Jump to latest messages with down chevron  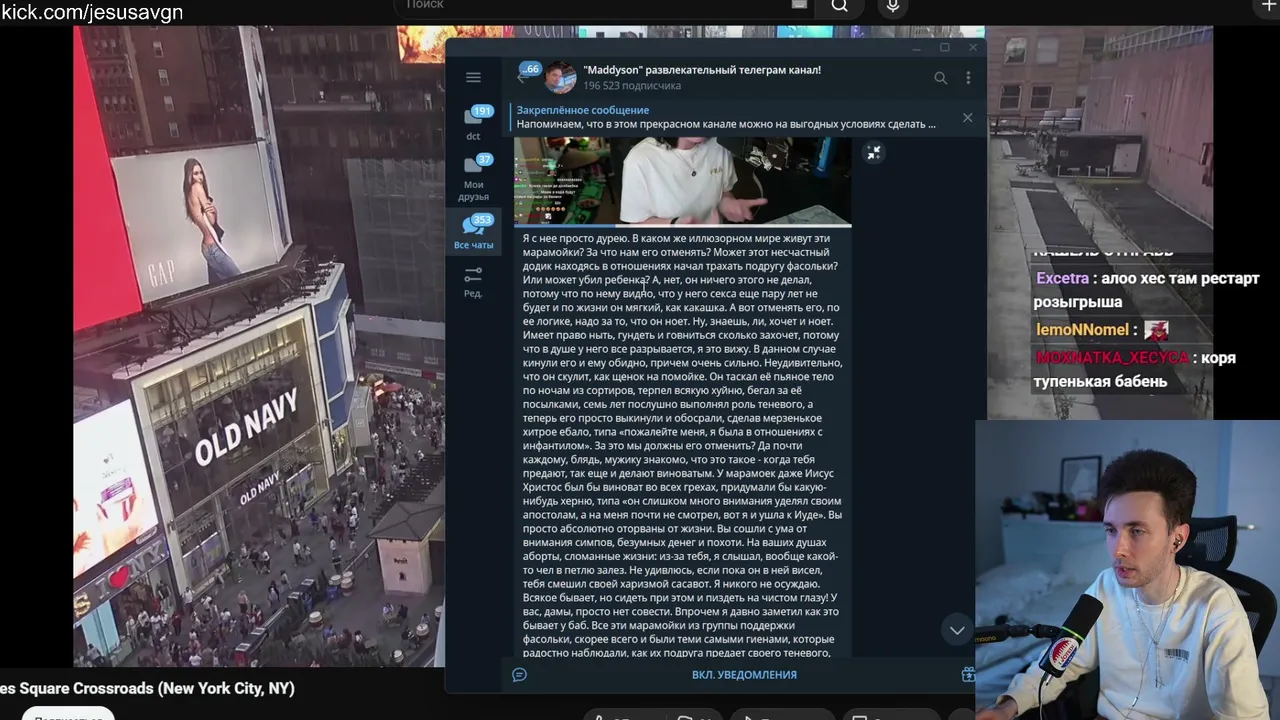(957, 630)
